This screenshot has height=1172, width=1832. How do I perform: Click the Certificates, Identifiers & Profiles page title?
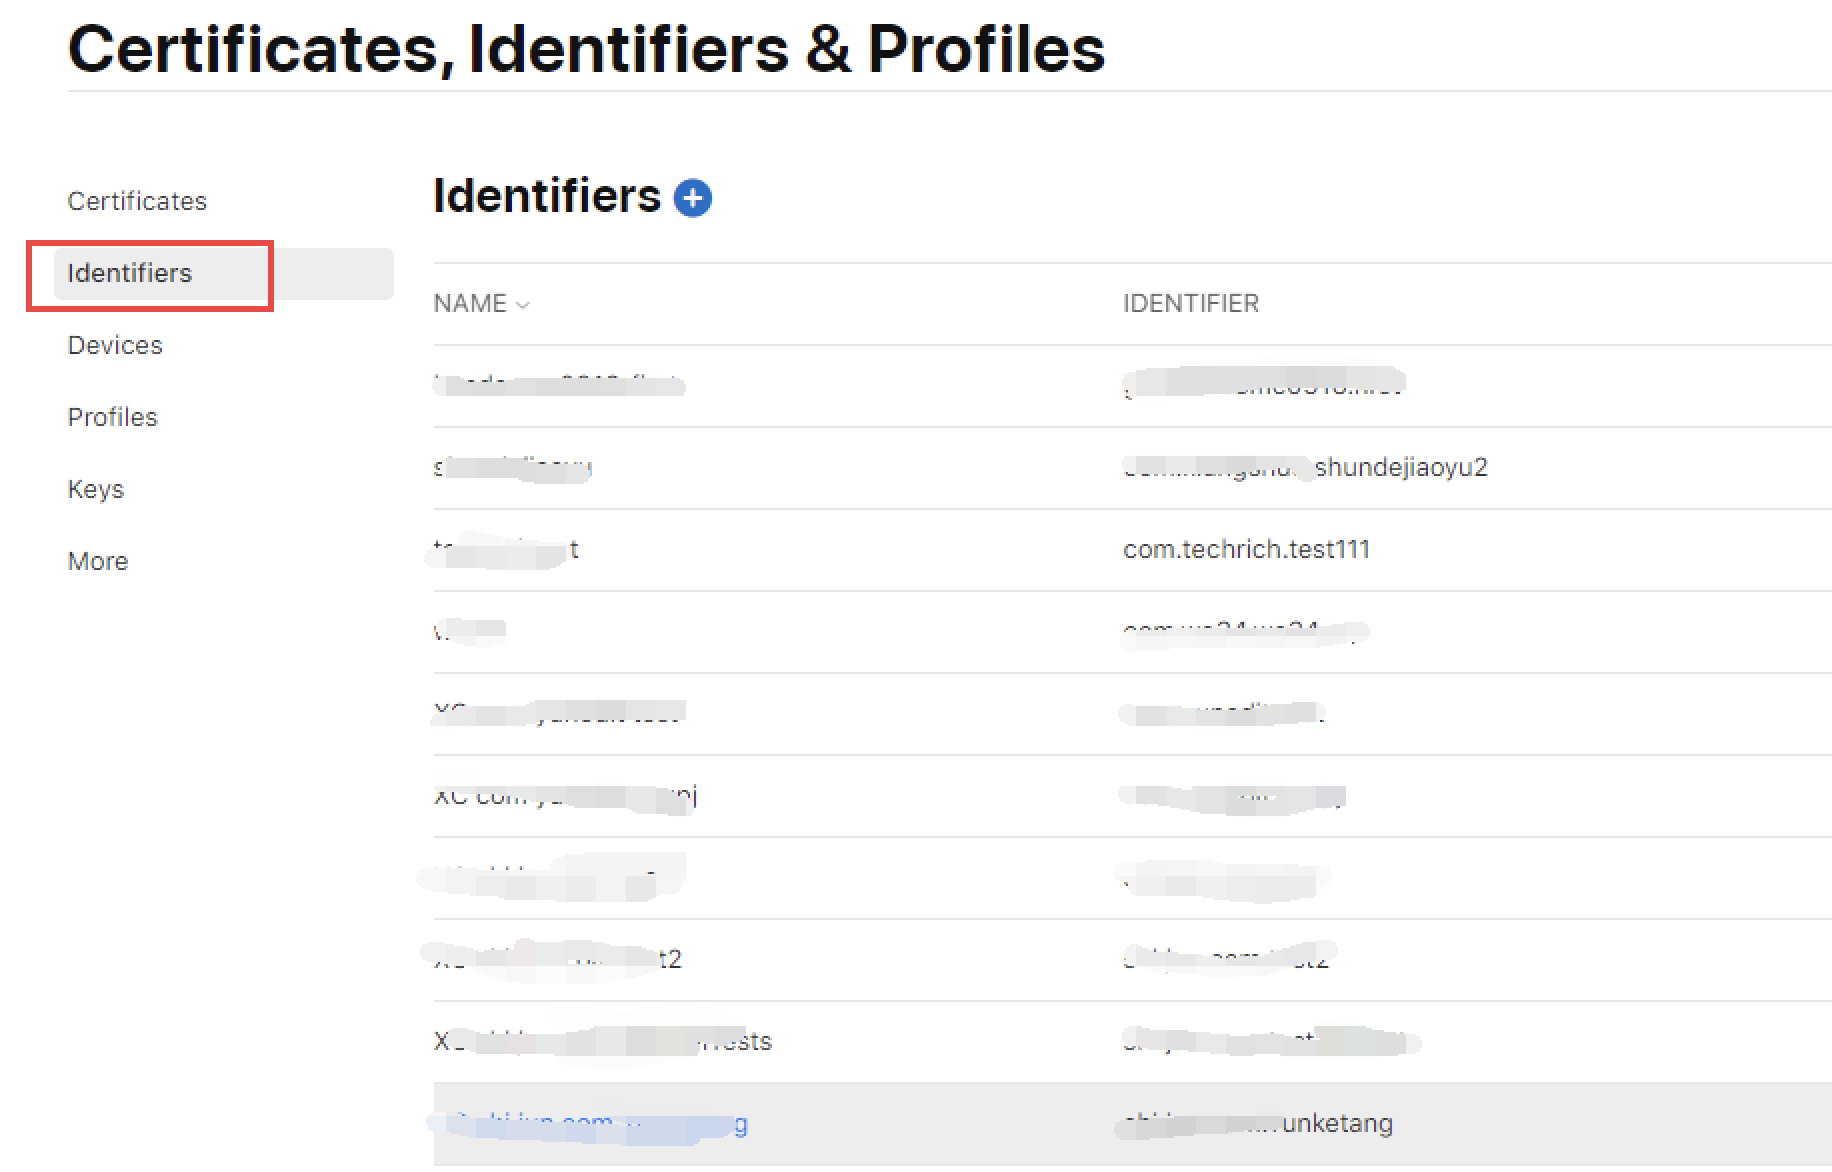pyautogui.click(x=586, y=48)
